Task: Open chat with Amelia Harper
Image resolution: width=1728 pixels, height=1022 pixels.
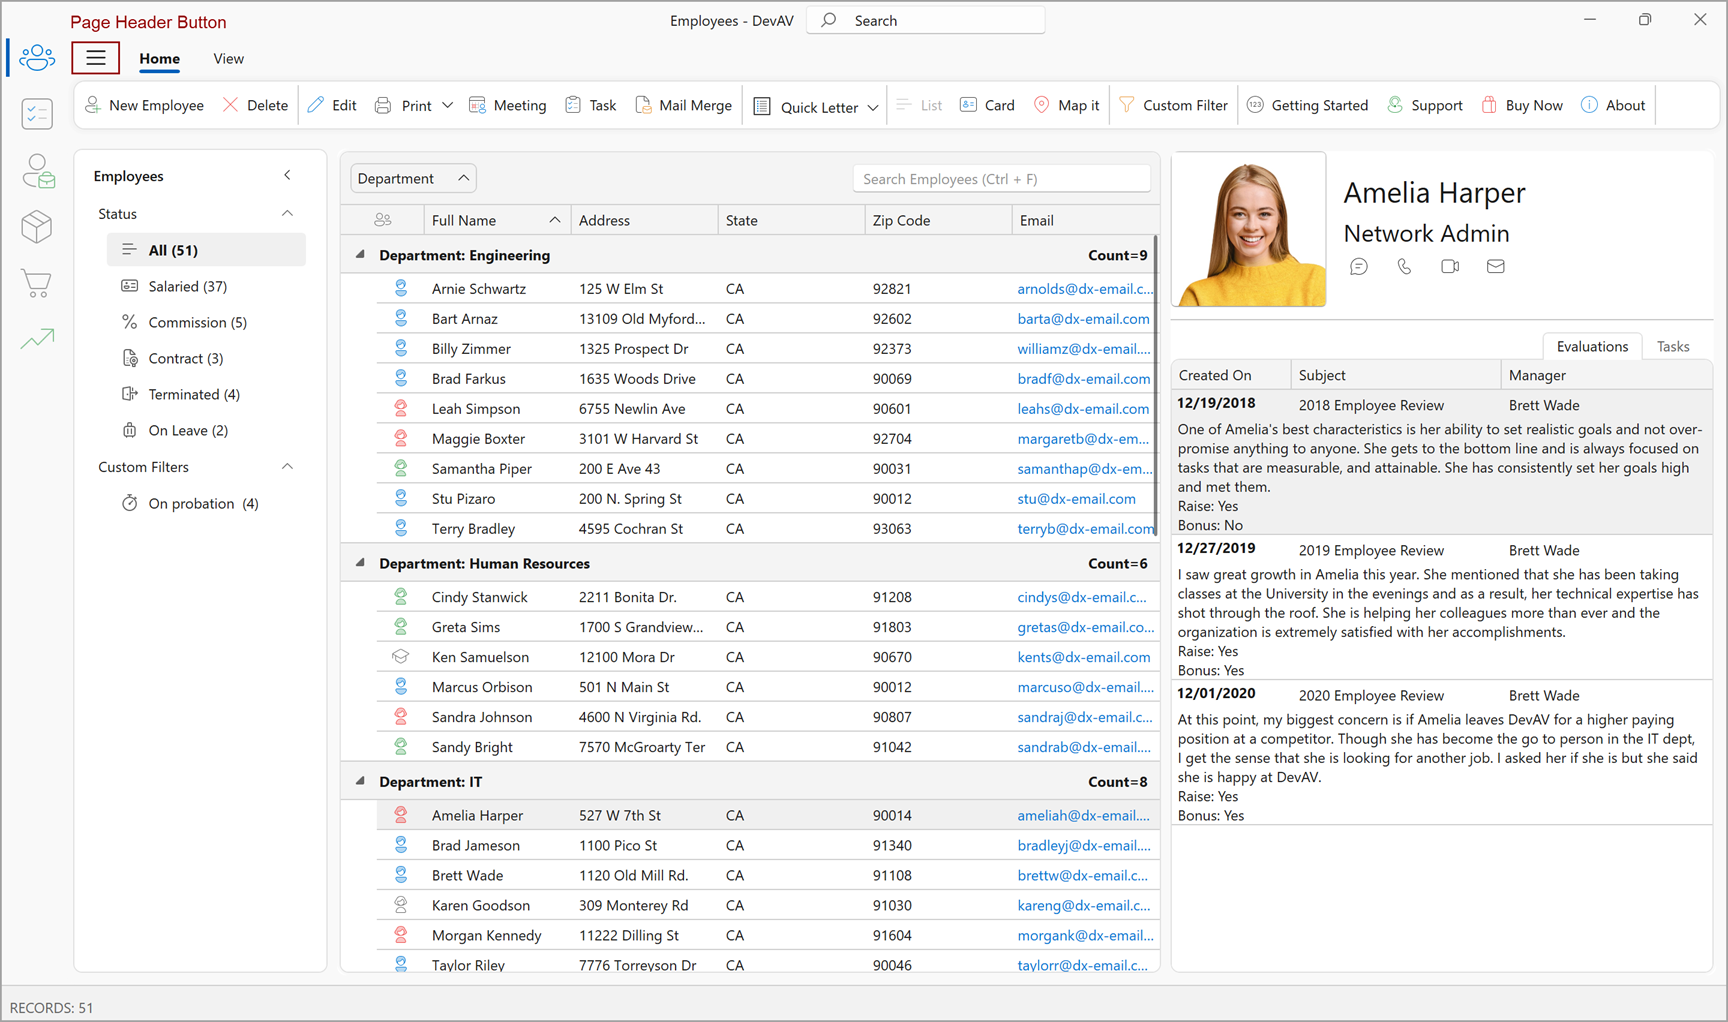Action: (1359, 266)
